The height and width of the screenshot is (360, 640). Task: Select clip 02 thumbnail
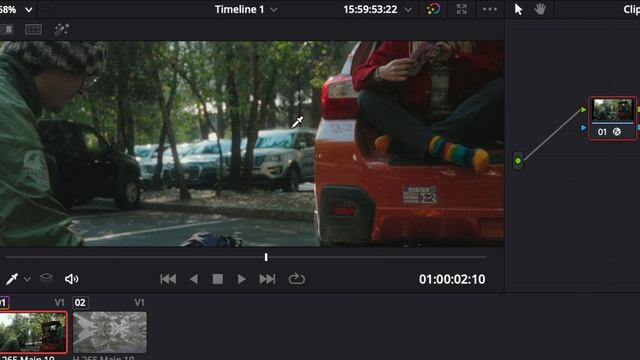click(110, 332)
